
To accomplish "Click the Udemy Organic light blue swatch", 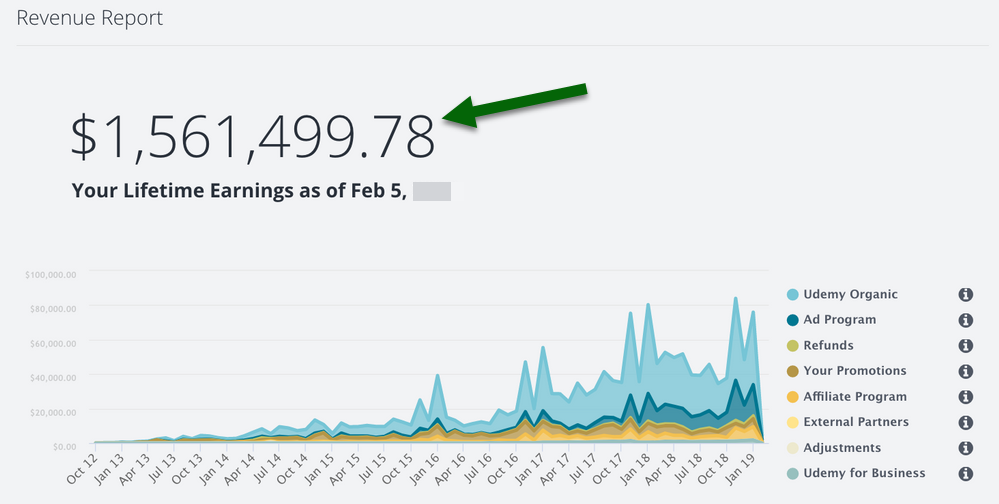I will 793,294.
